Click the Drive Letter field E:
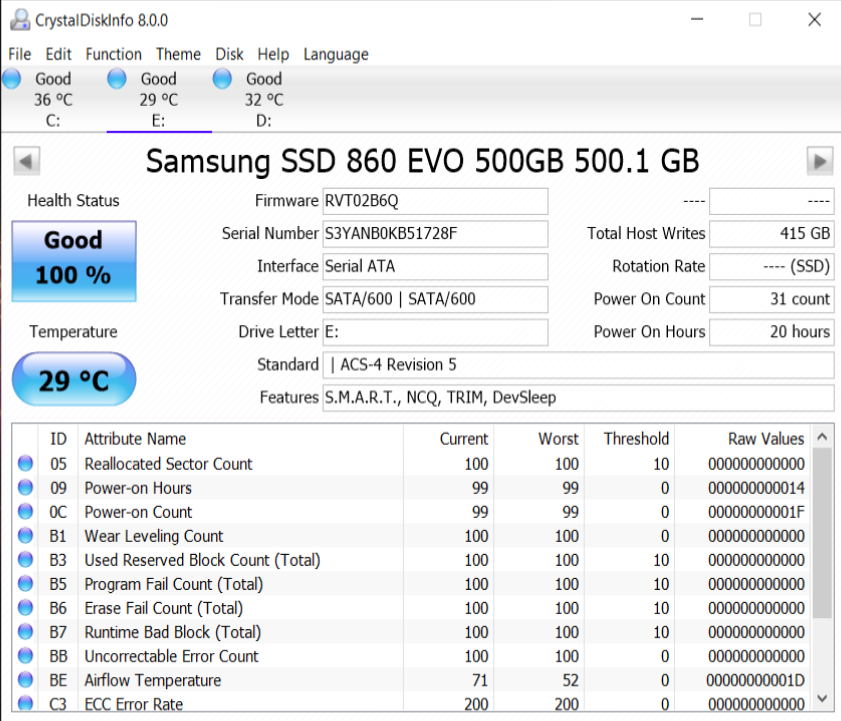 point(436,332)
